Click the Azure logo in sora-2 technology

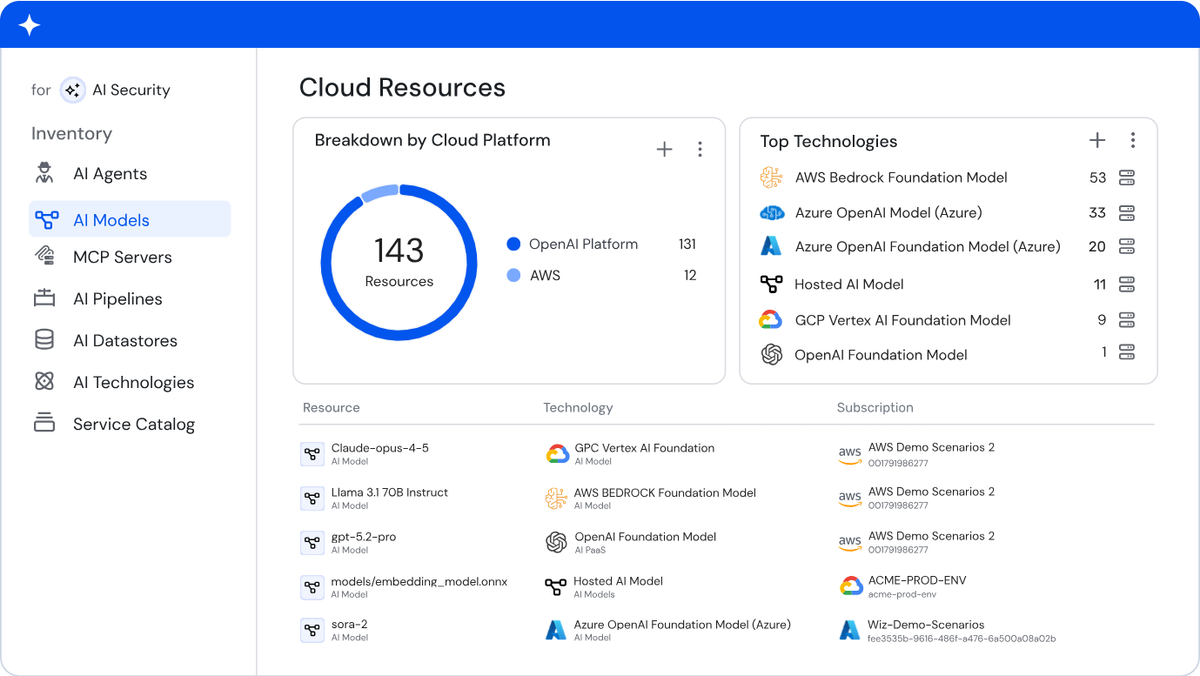[x=556, y=630]
